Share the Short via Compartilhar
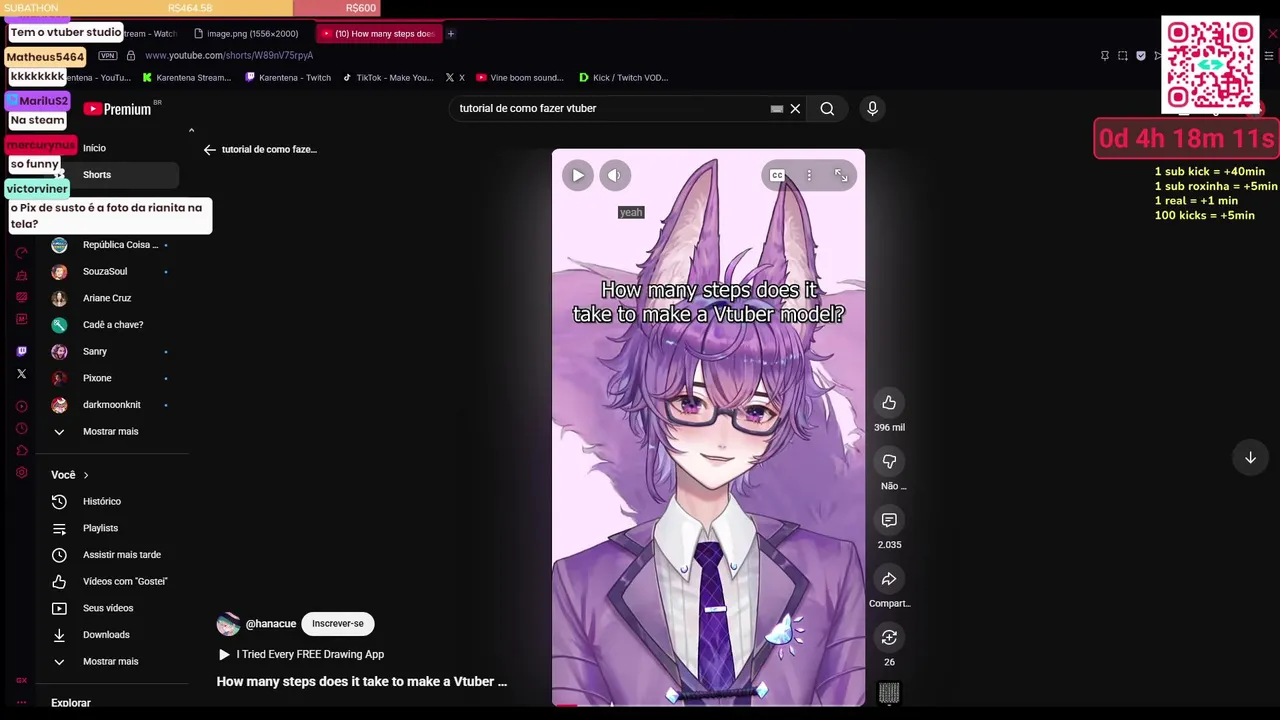Viewport: 1280px width, 720px height. click(889, 579)
